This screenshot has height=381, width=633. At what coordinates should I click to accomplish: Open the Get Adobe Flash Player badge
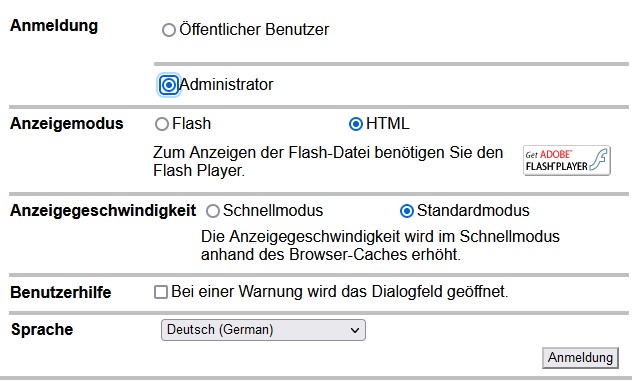click(x=567, y=161)
